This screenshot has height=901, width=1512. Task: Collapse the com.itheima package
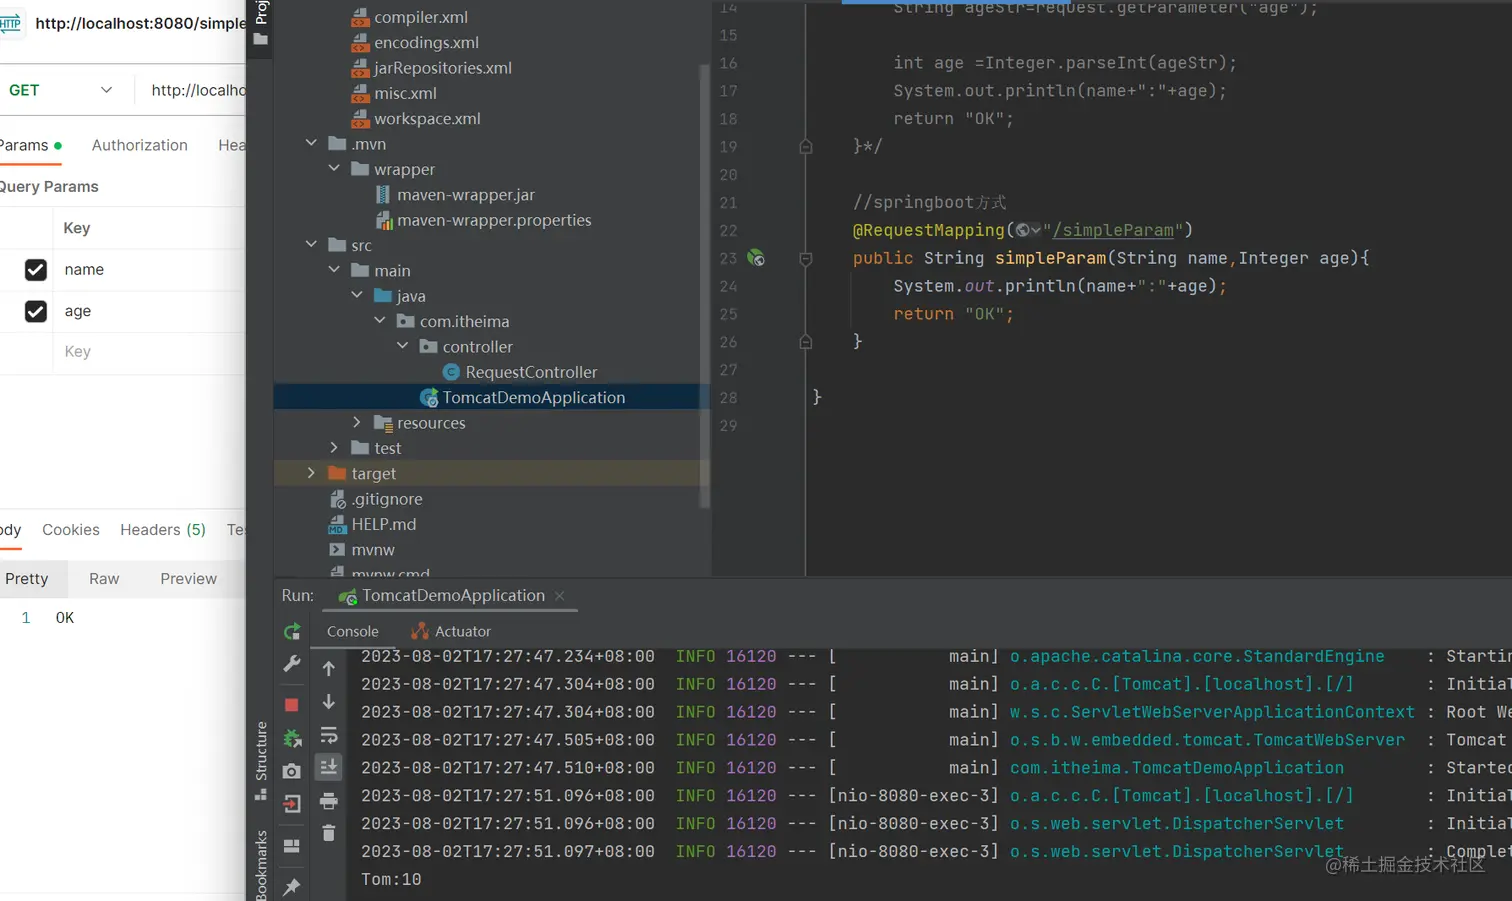381,321
